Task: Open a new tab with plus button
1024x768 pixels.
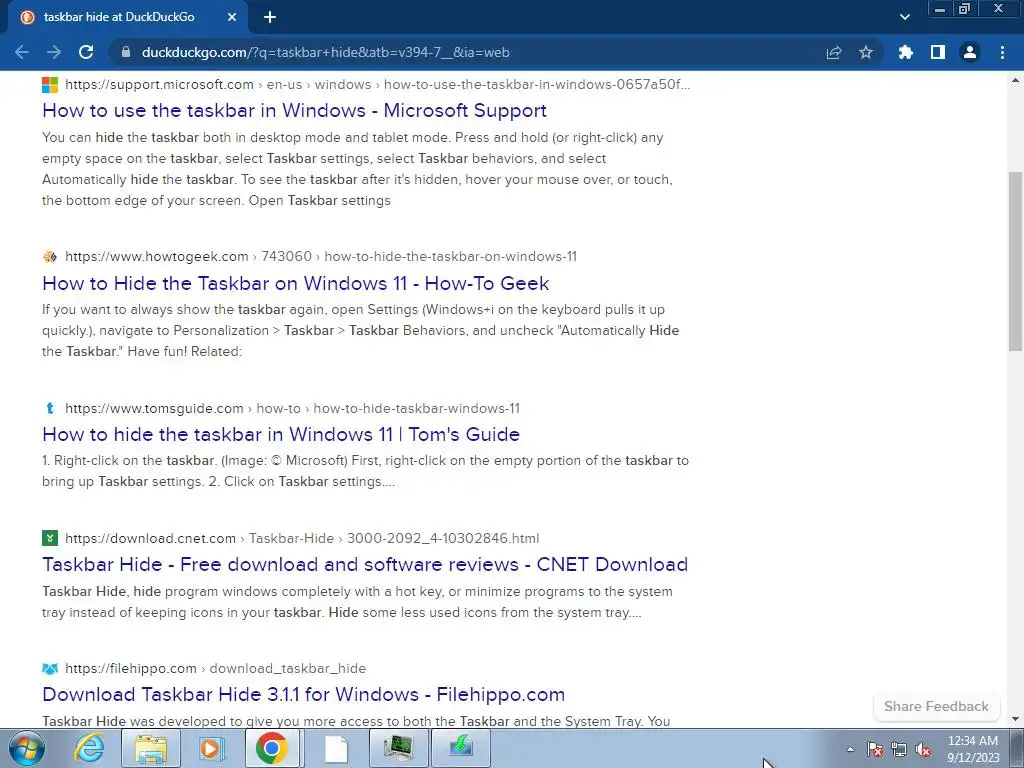Action: 270,17
